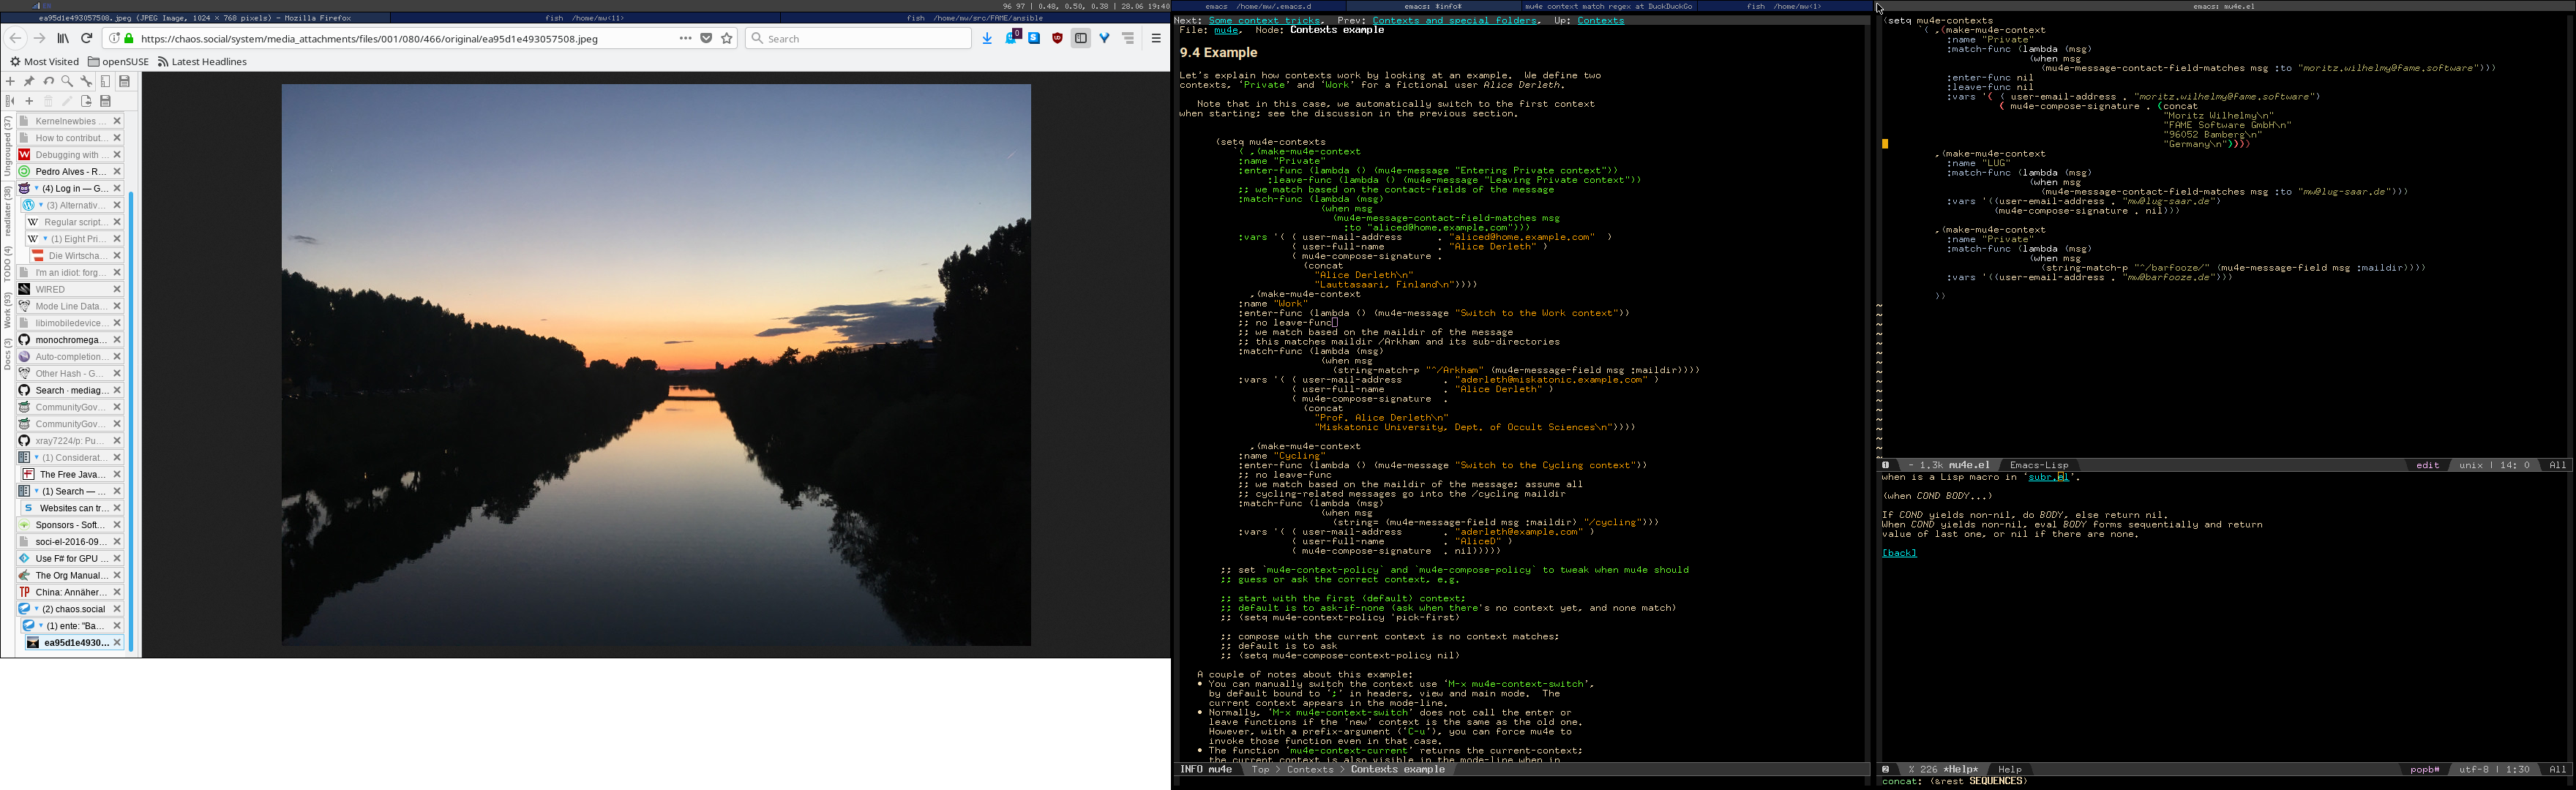Toggle the sidebar button in Firefox toolbar
Viewport: 2576px width, 790px height.
pyautogui.click(x=1081, y=38)
